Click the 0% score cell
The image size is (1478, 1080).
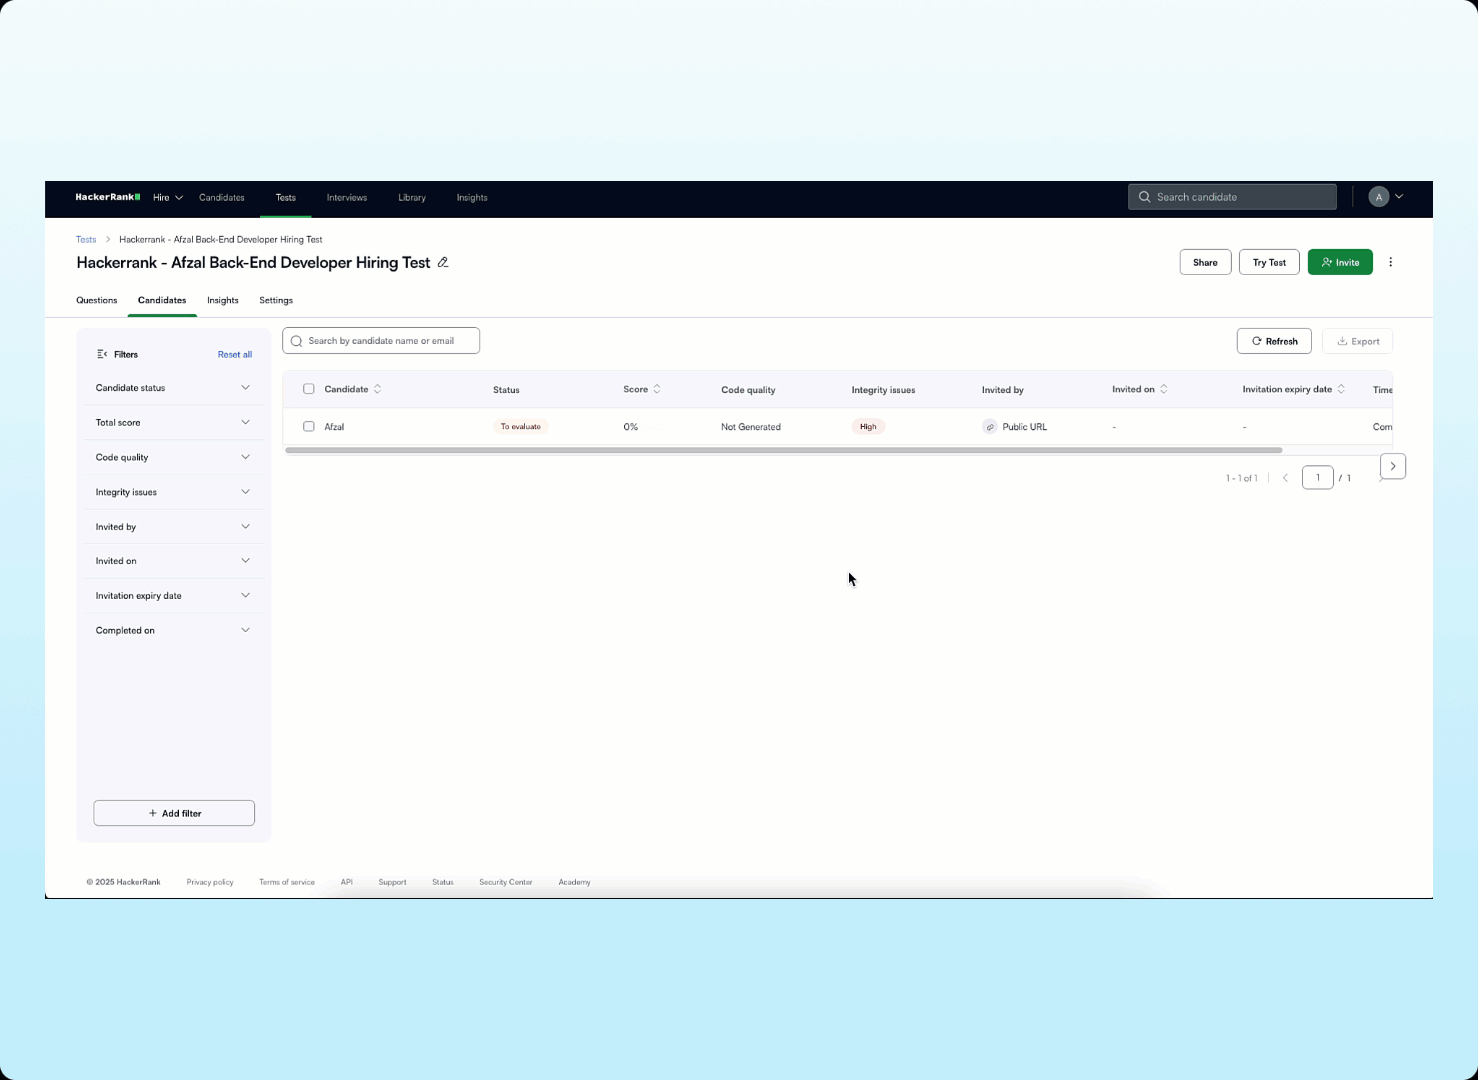pyautogui.click(x=631, y=427)
